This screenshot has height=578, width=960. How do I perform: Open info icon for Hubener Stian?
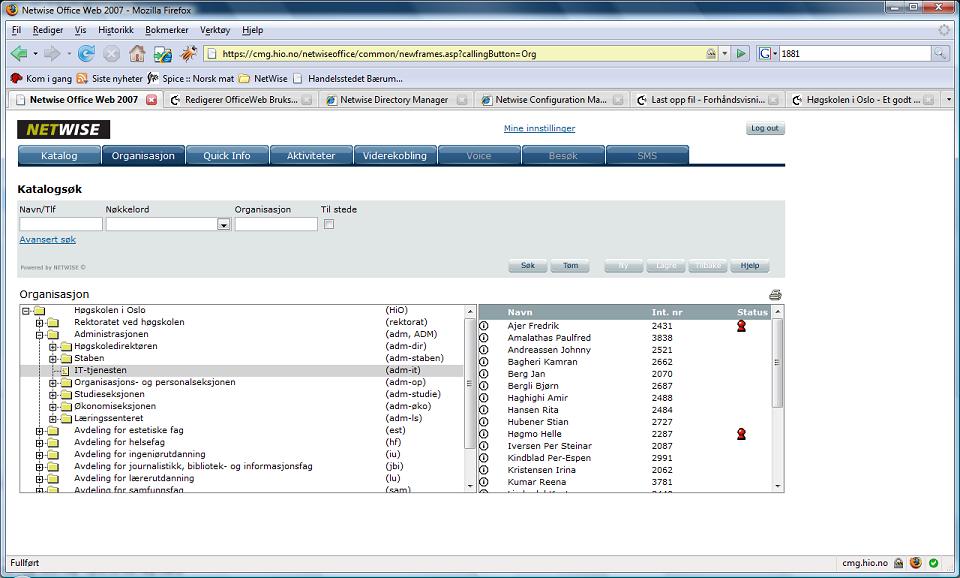click(484, 422)
